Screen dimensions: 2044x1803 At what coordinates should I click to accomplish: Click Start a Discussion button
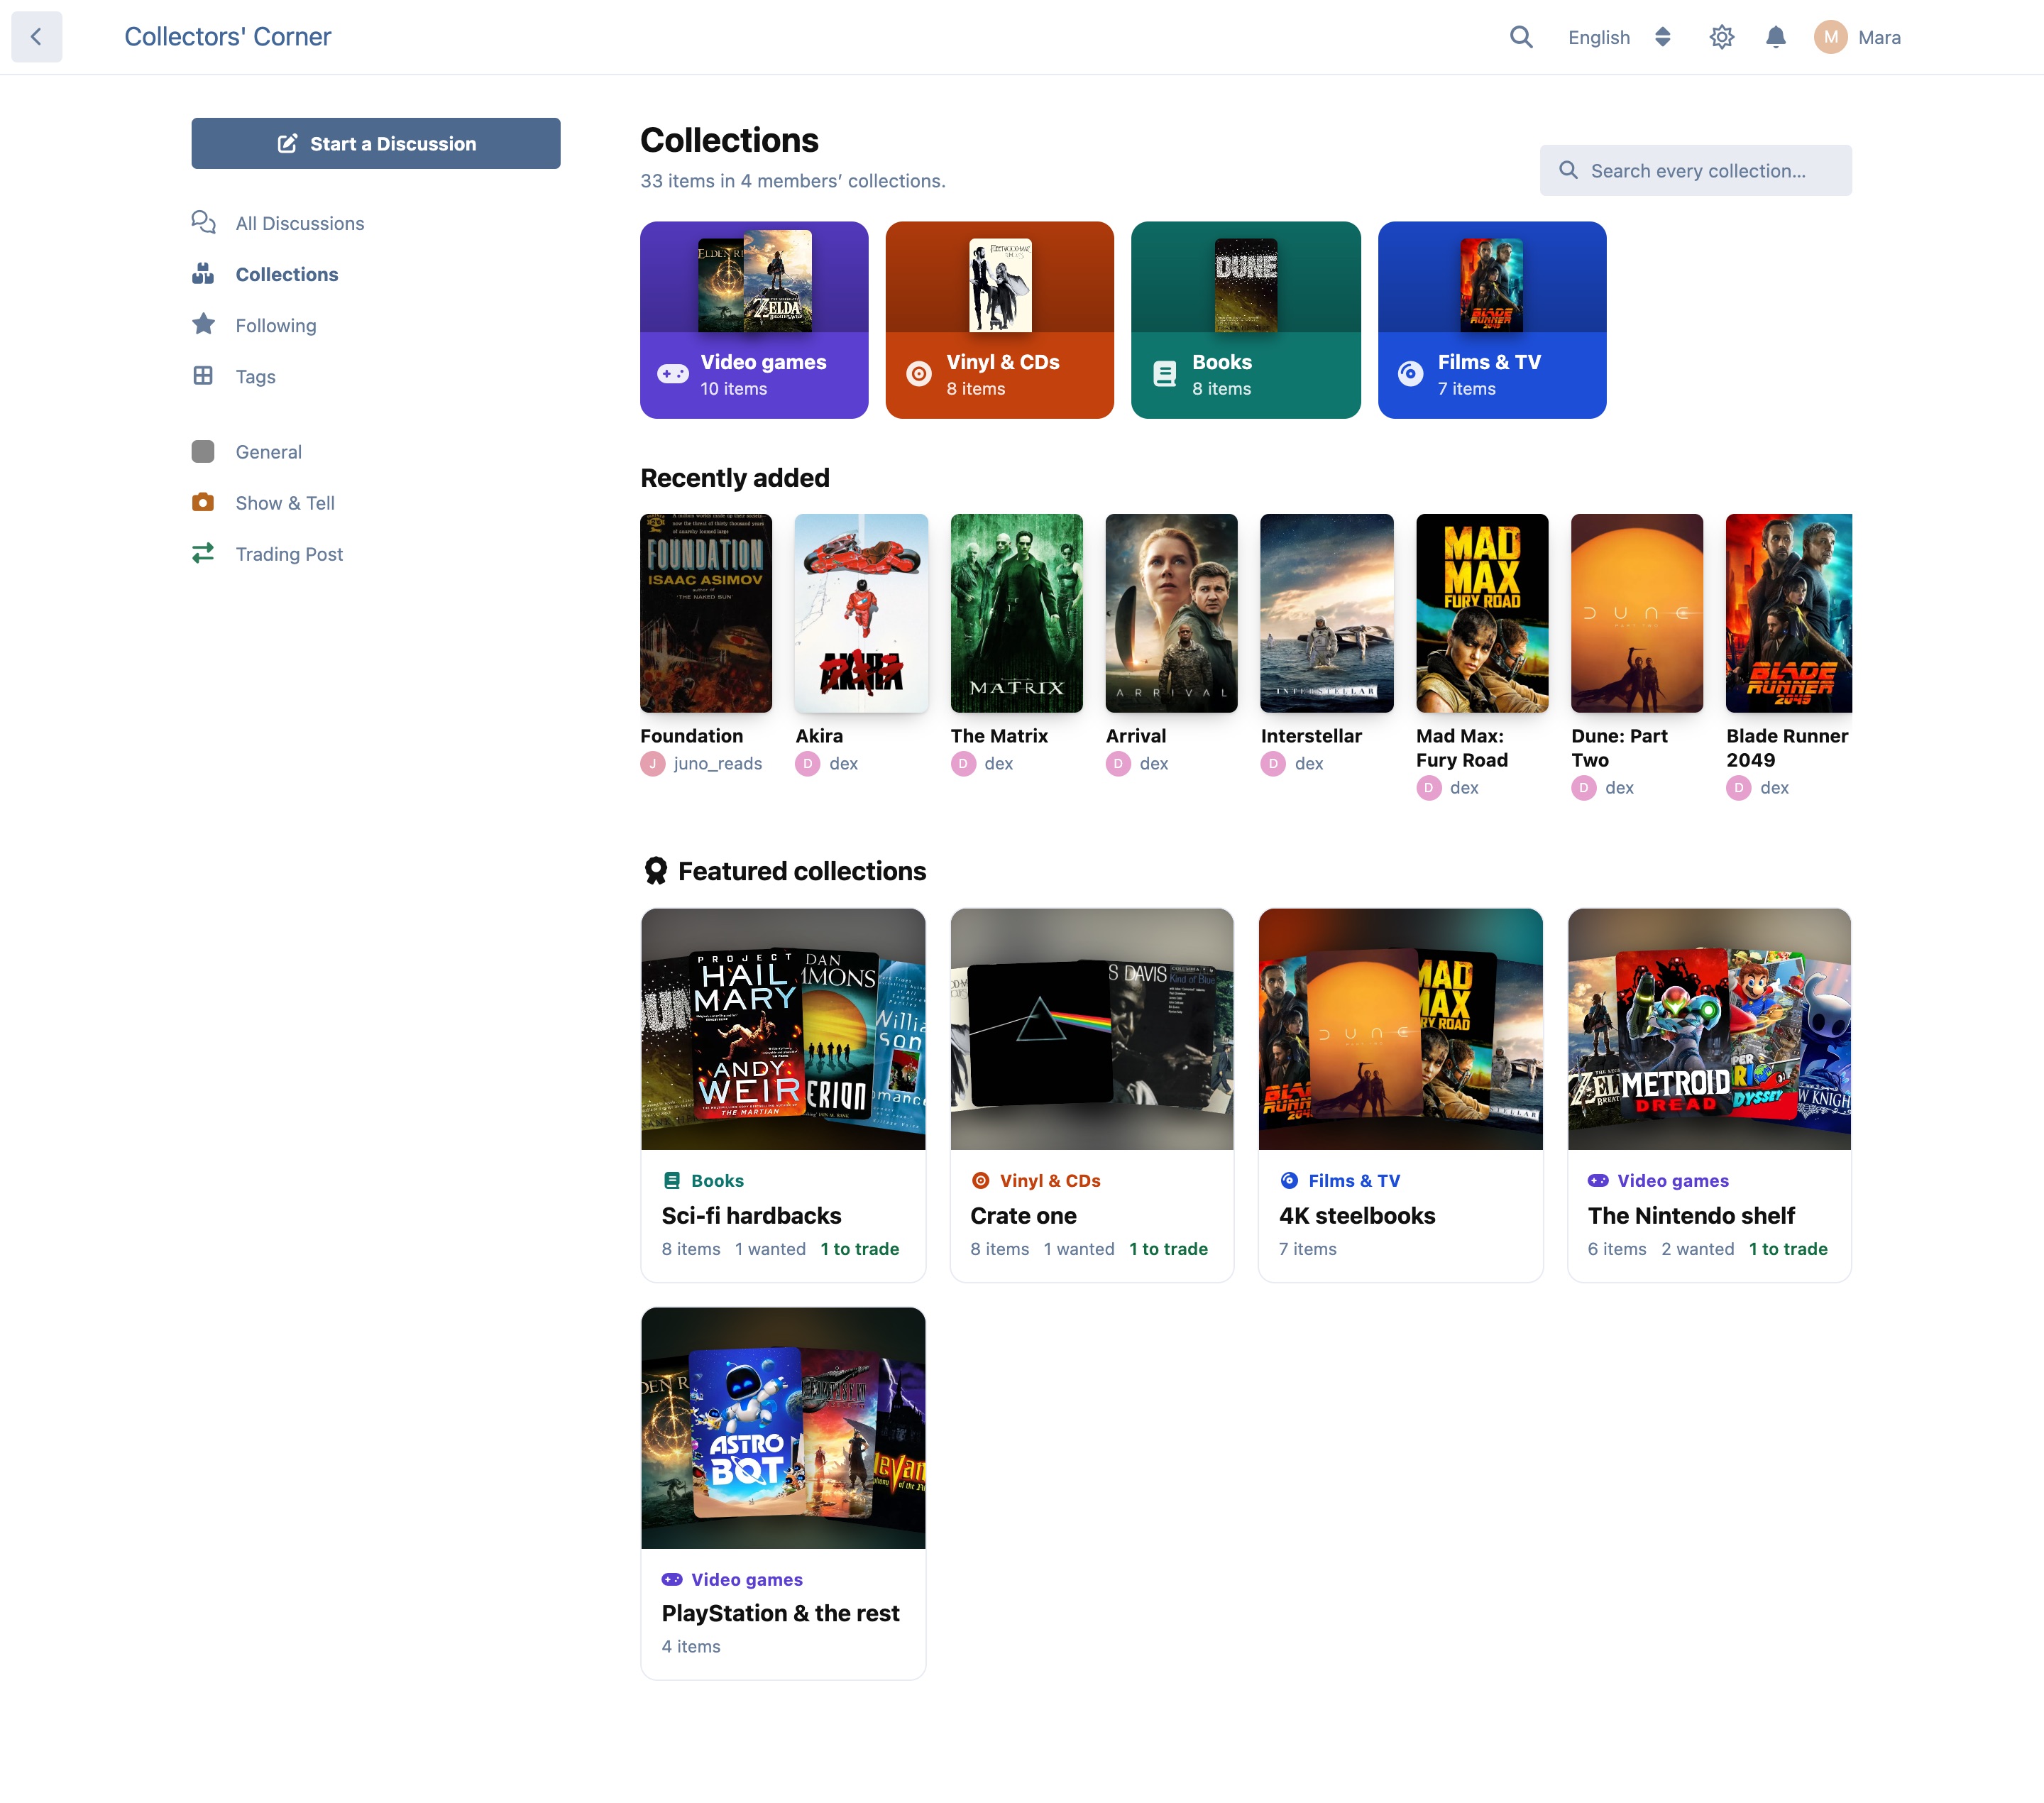click(376, 143)
